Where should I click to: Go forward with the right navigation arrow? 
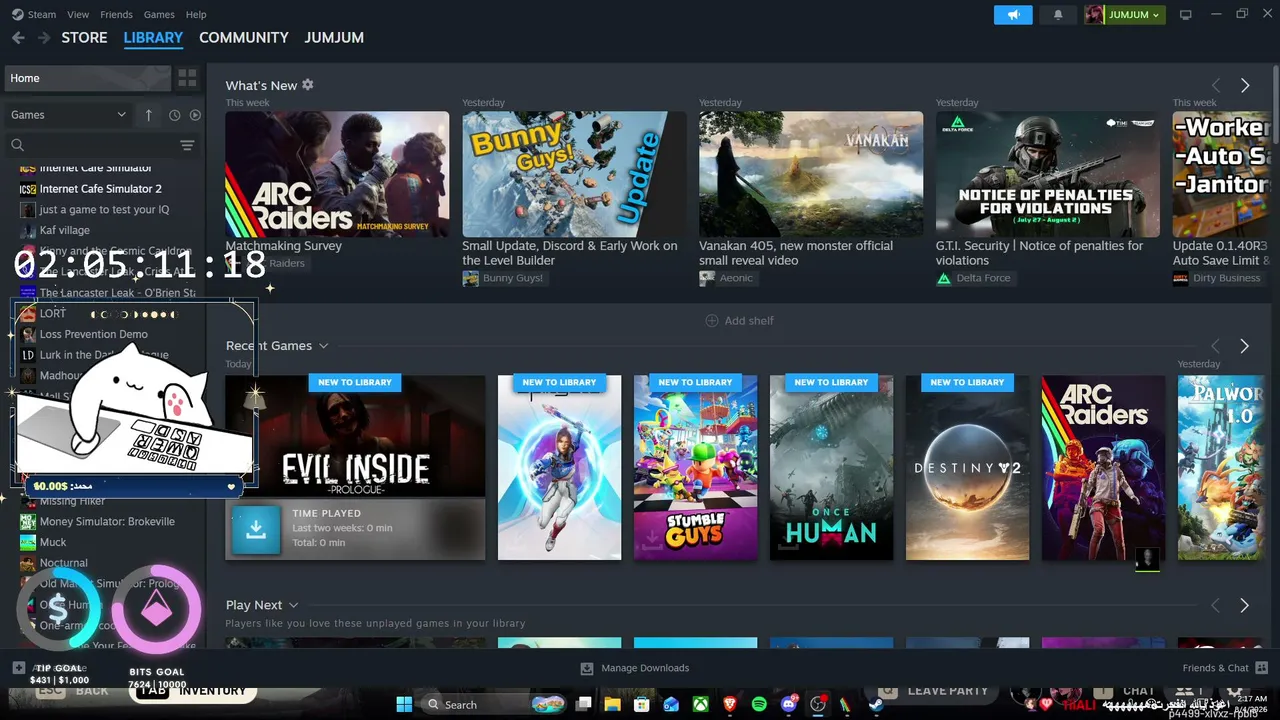[x=43, y=38]
